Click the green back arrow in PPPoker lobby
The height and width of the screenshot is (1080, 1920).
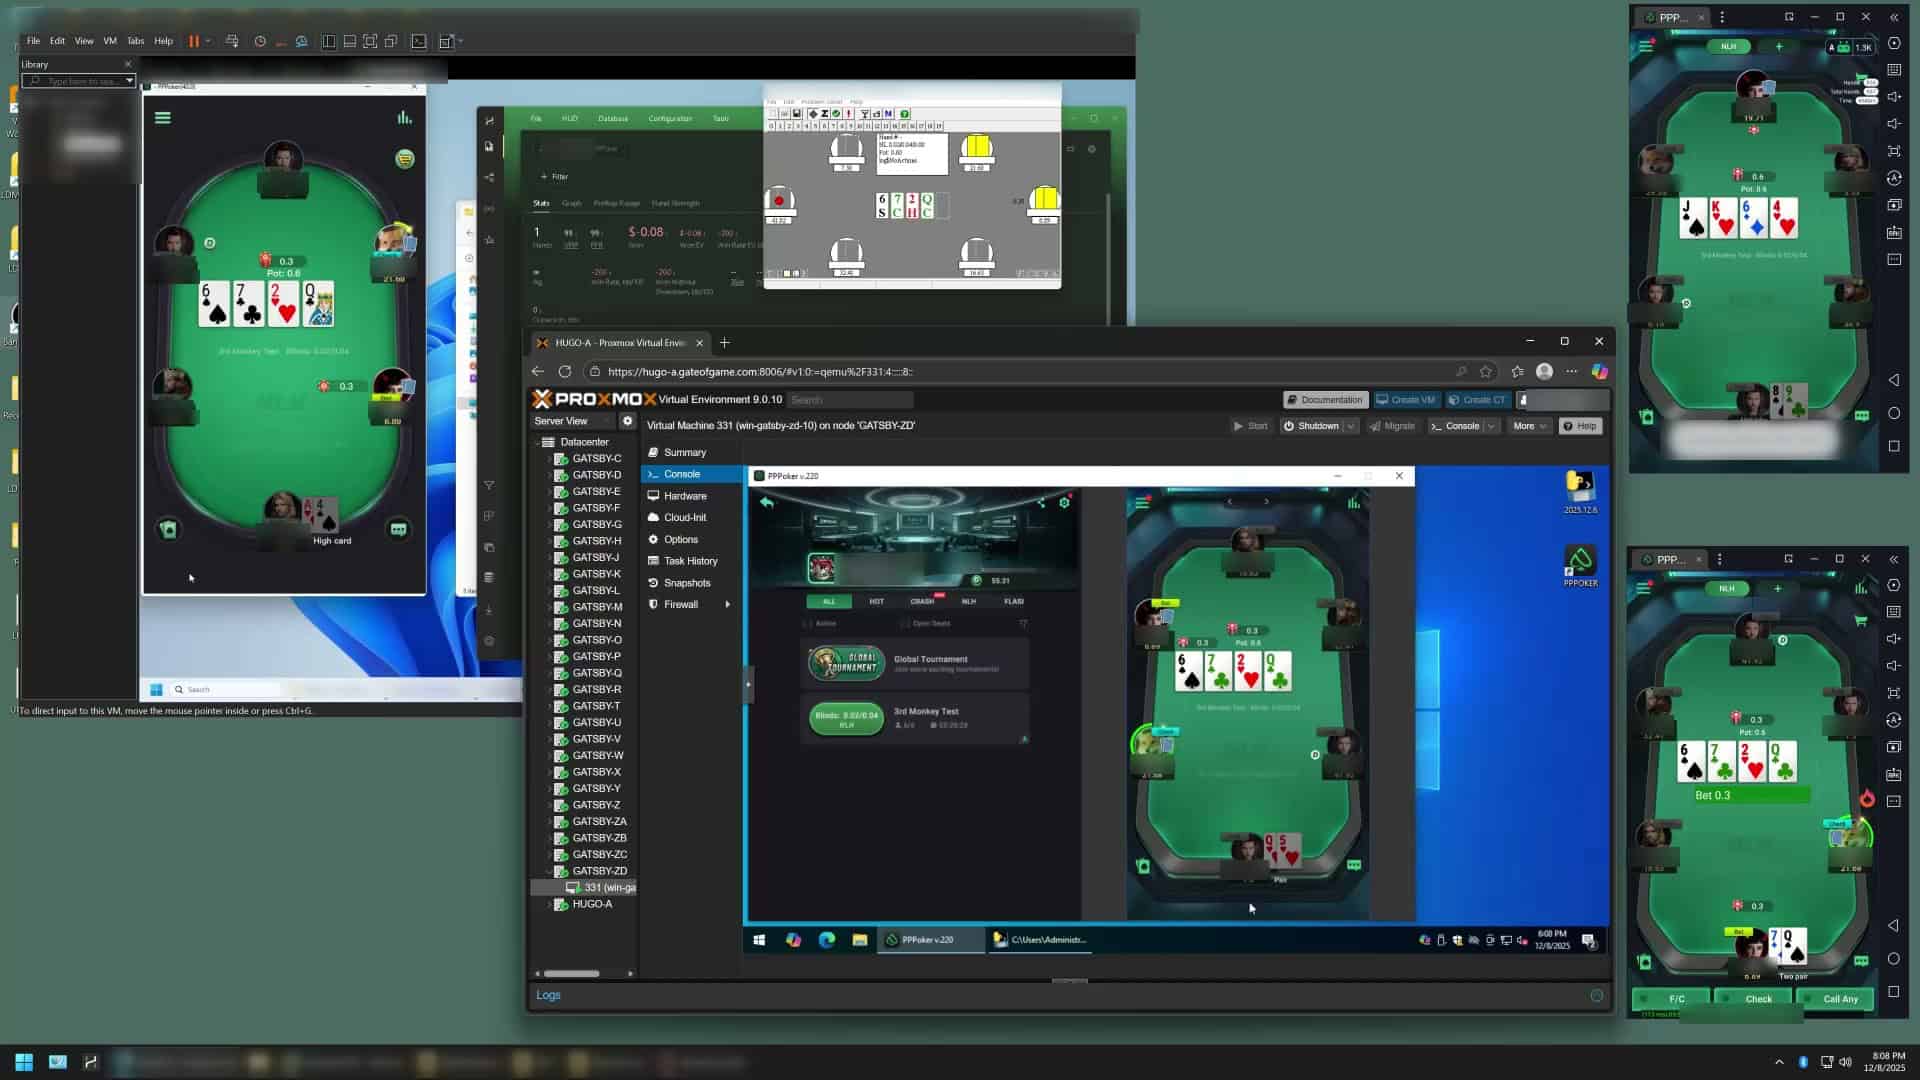tap(767, 502)
